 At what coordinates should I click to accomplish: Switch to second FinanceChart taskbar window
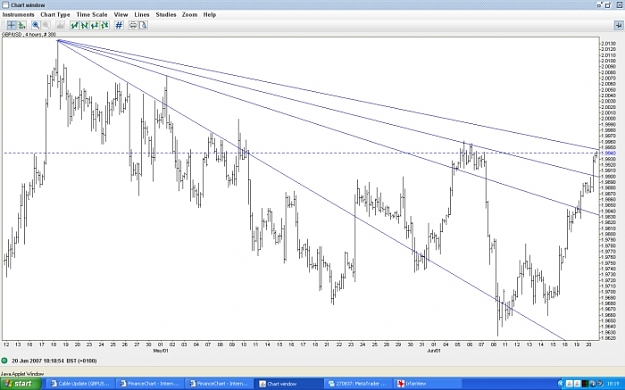(220, 384)
